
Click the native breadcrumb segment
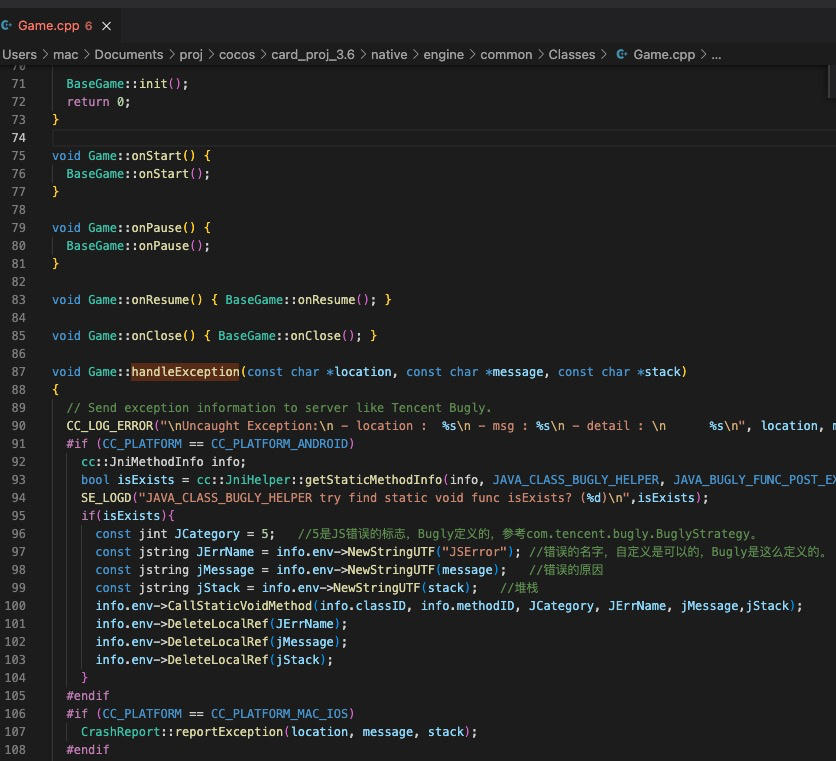[x=389, y=54]
